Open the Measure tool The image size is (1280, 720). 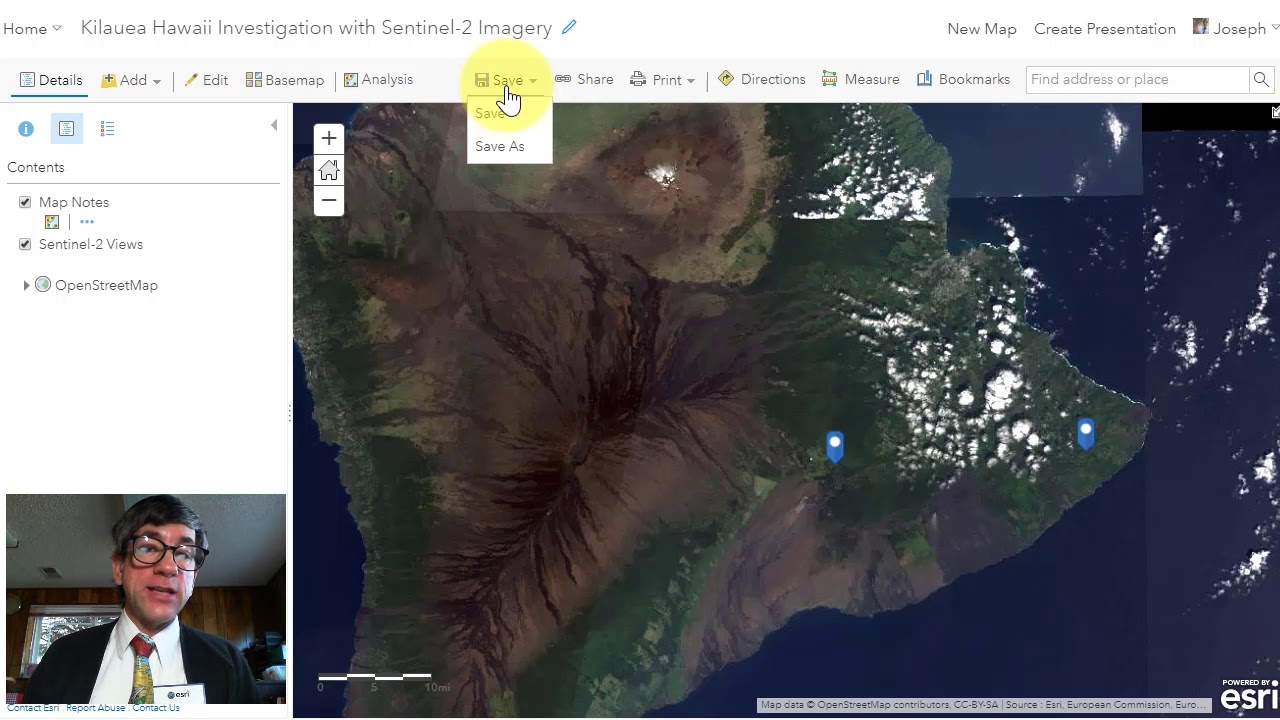(860, 80)
